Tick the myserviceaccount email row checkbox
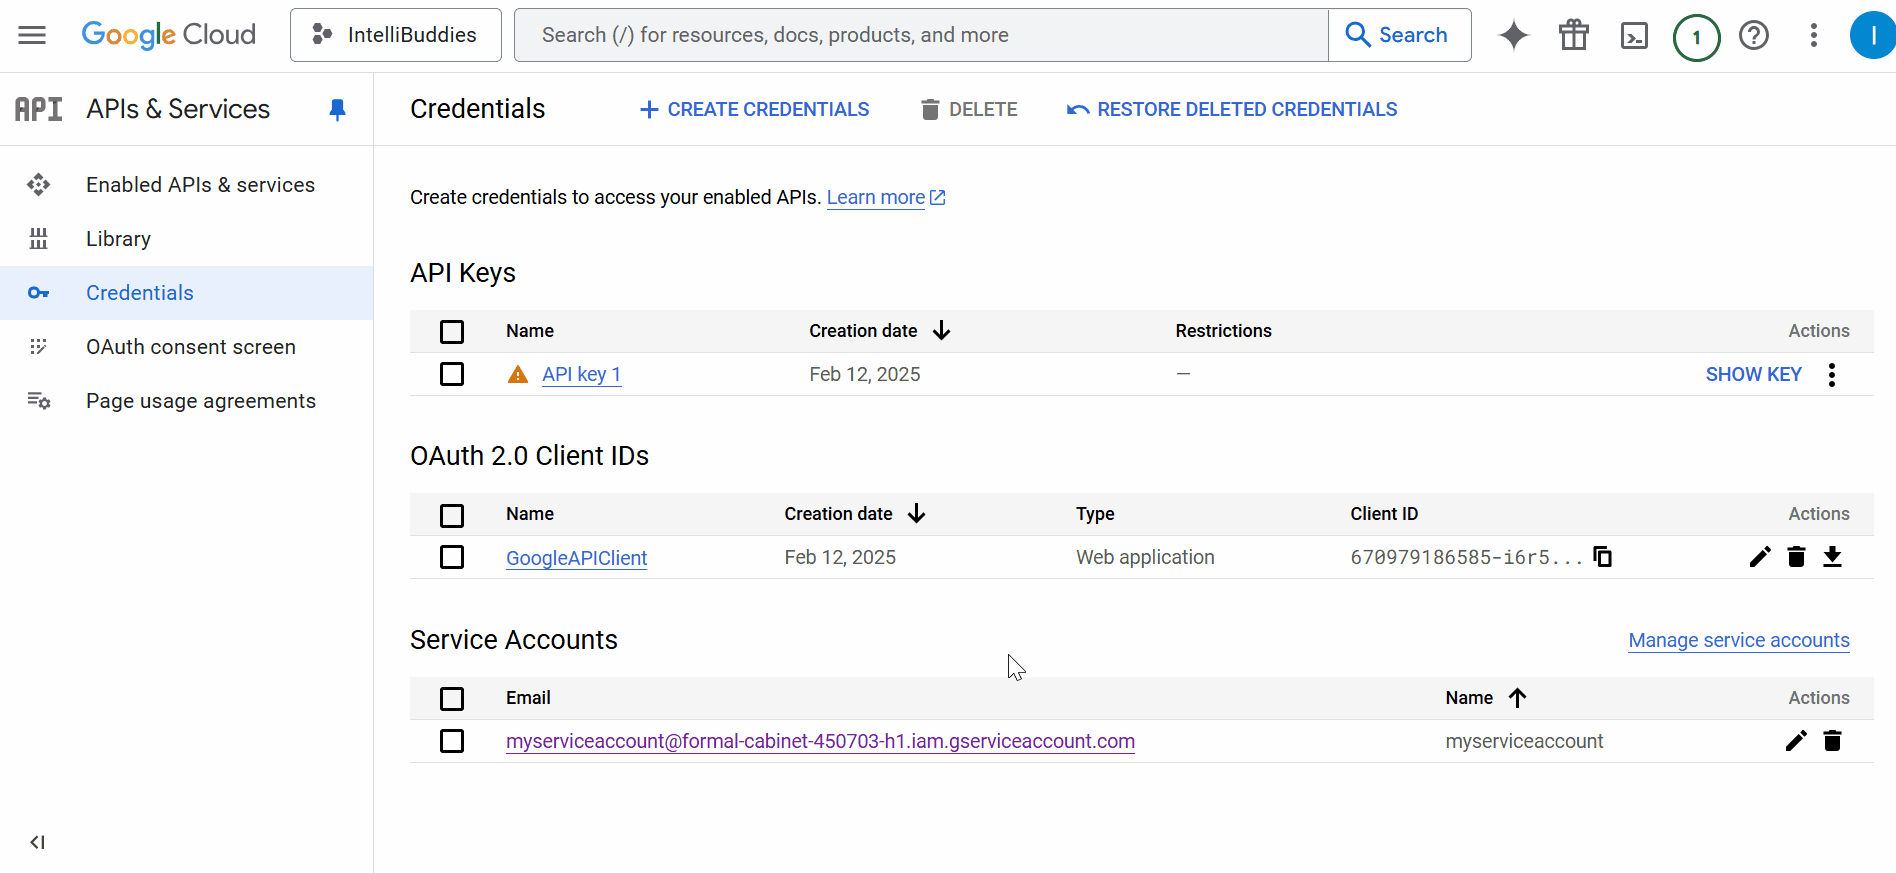The image size is (1896, 873). pos(452,741)
